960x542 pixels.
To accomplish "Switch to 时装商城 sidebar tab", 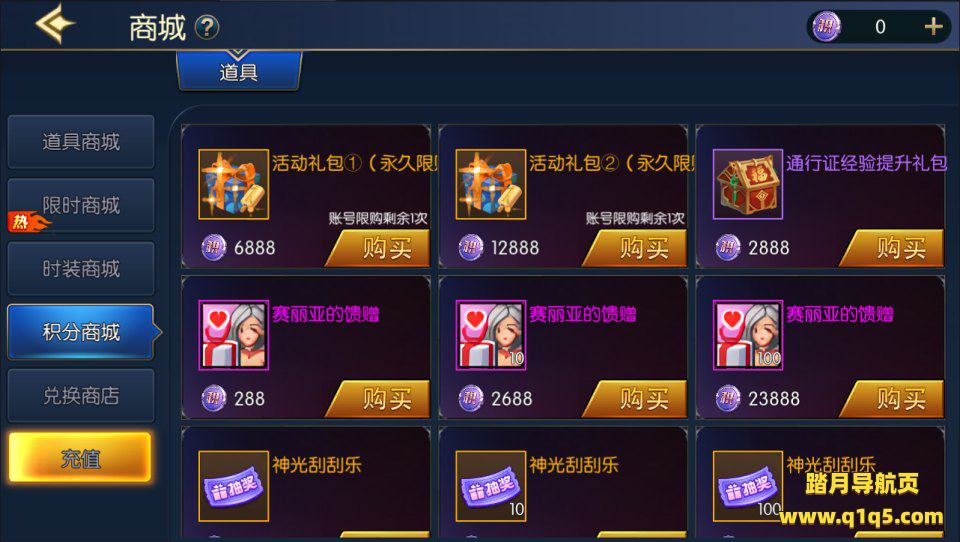I will 81,268.
